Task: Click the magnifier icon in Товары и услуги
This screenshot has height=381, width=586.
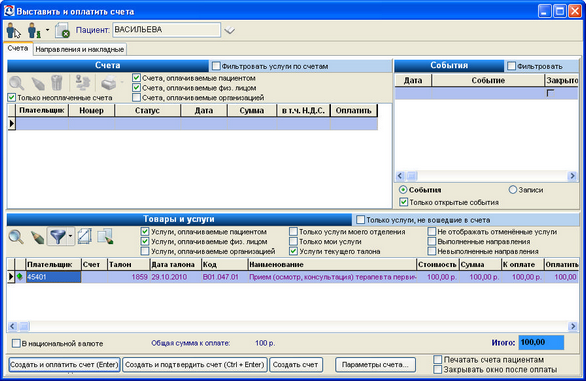Action: pos(16,237)
